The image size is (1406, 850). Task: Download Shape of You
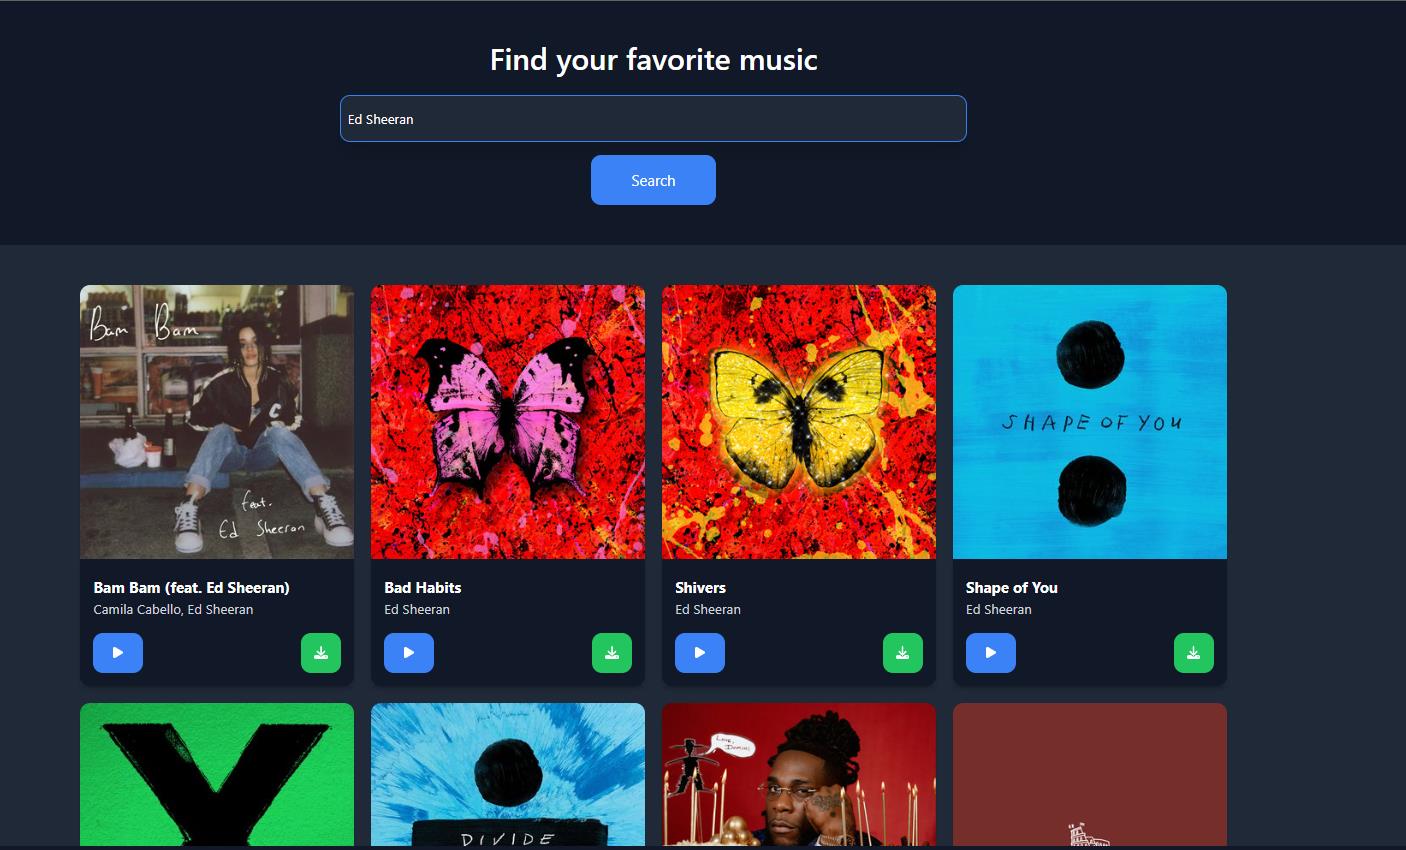[x=1194, y=653]
